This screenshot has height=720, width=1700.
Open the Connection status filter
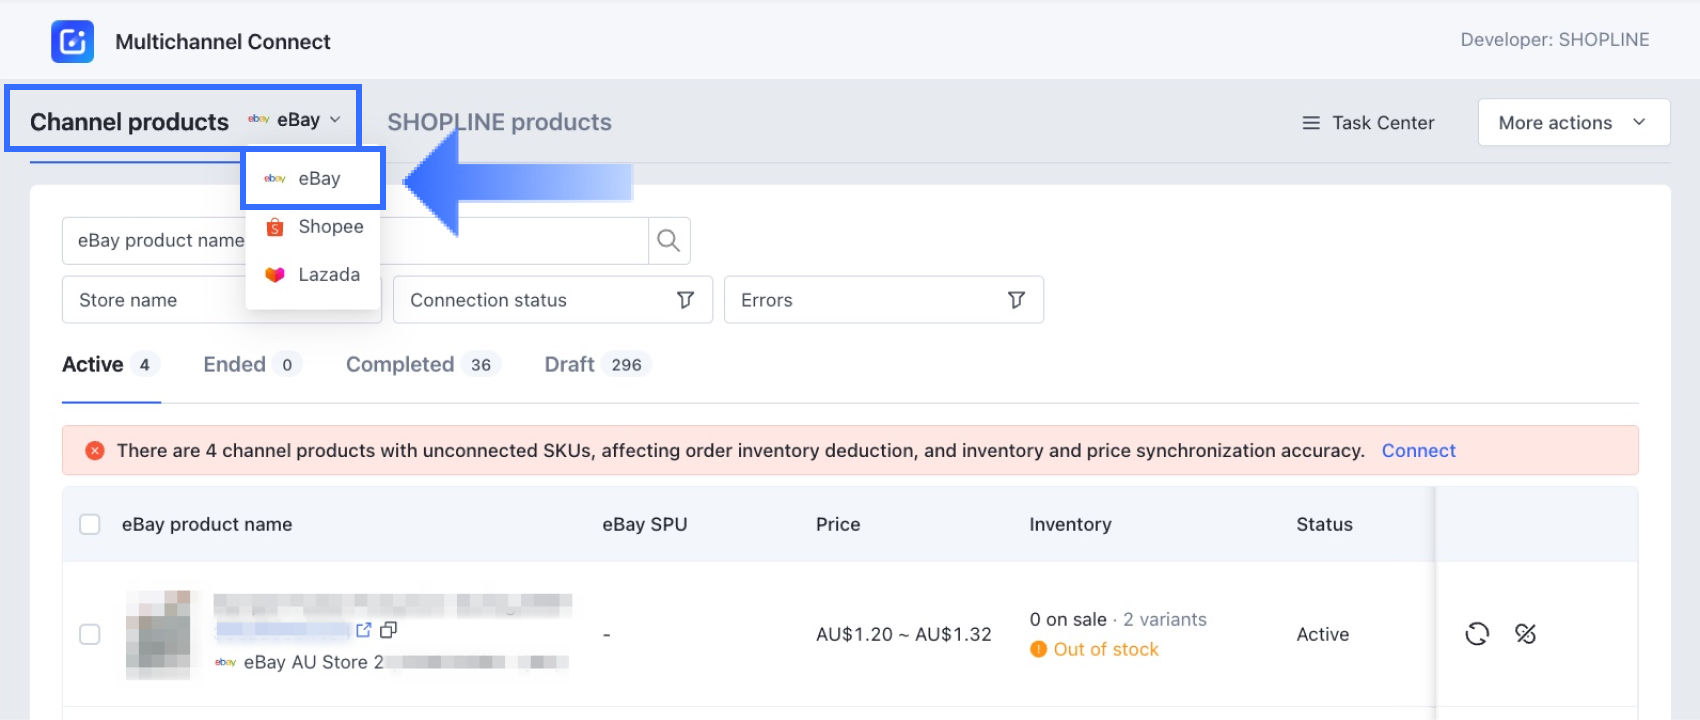point(552,300)
